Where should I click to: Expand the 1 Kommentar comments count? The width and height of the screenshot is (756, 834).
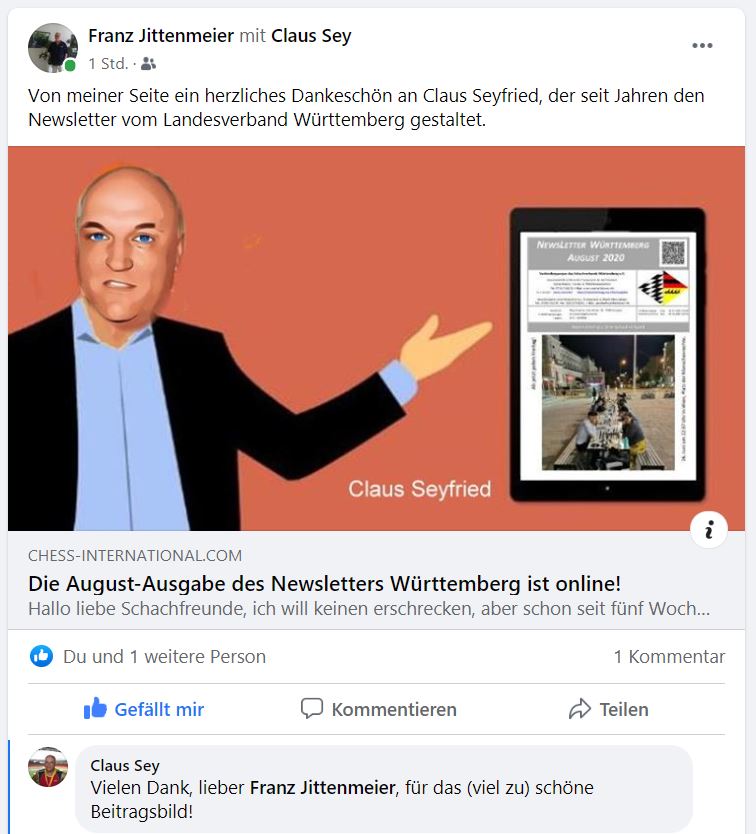coord(669,656)
